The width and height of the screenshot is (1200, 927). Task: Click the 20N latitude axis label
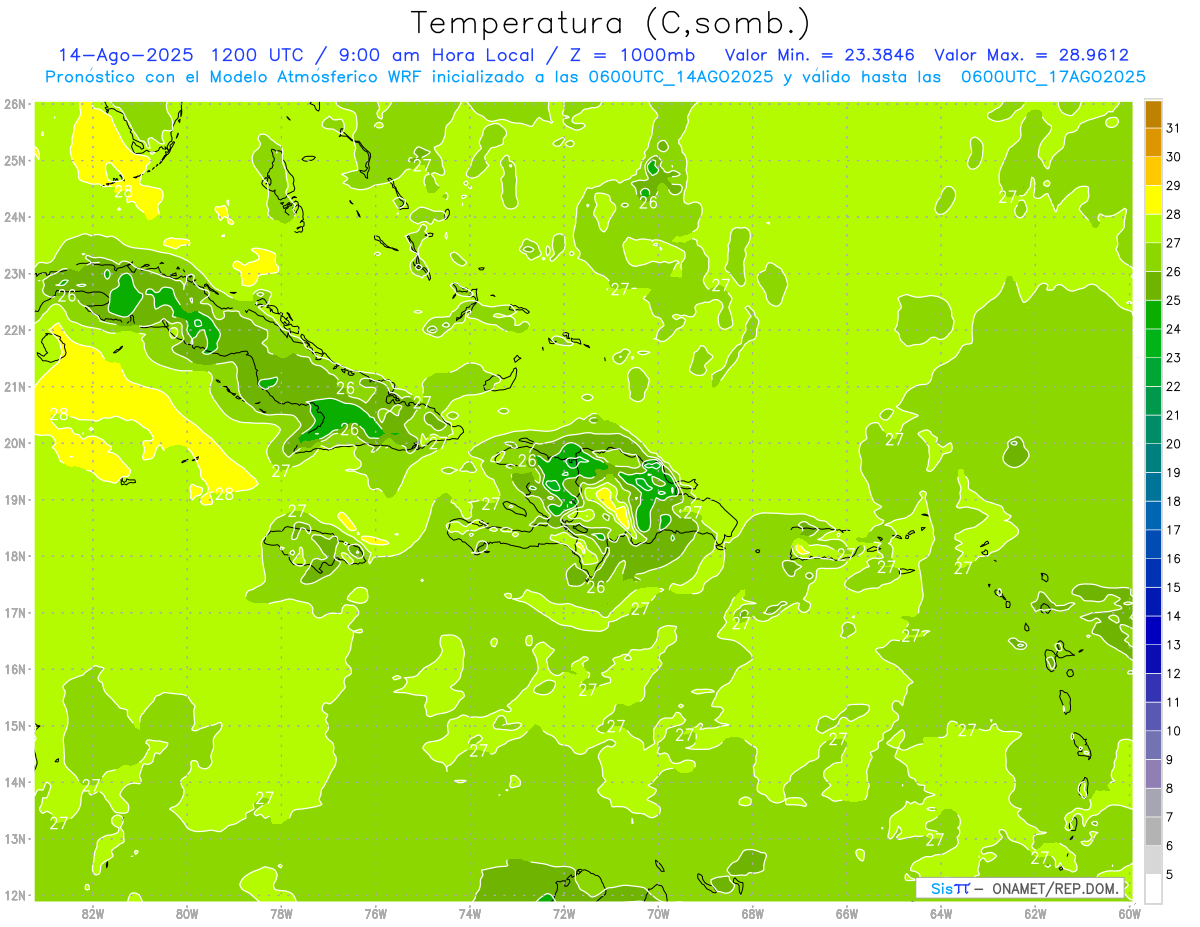(x=14, y=443)
